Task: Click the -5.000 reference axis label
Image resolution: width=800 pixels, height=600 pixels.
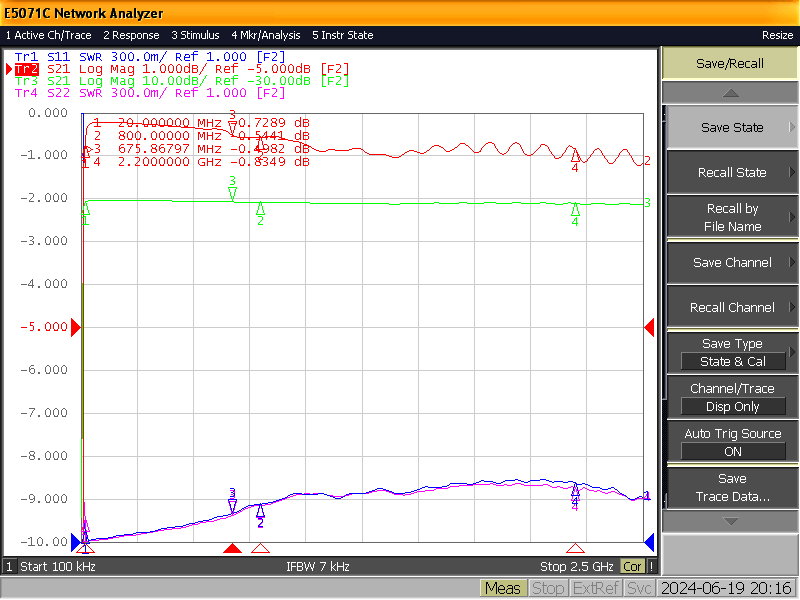Action: (x=44, y=327)
